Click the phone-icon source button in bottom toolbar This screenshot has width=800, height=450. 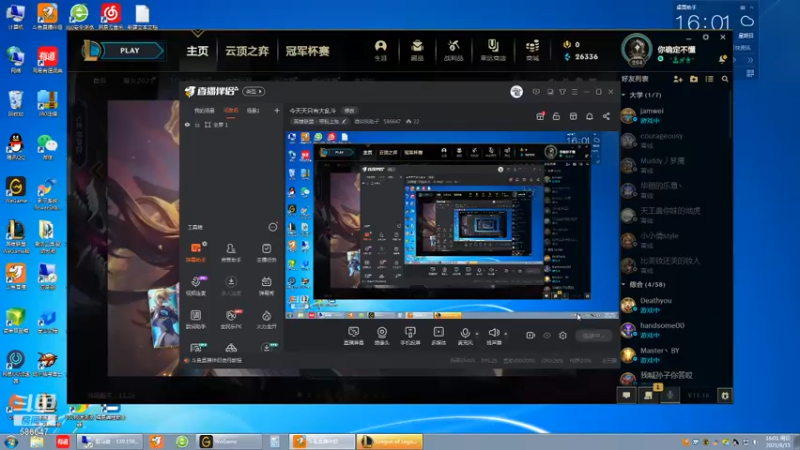click(410, 336)
